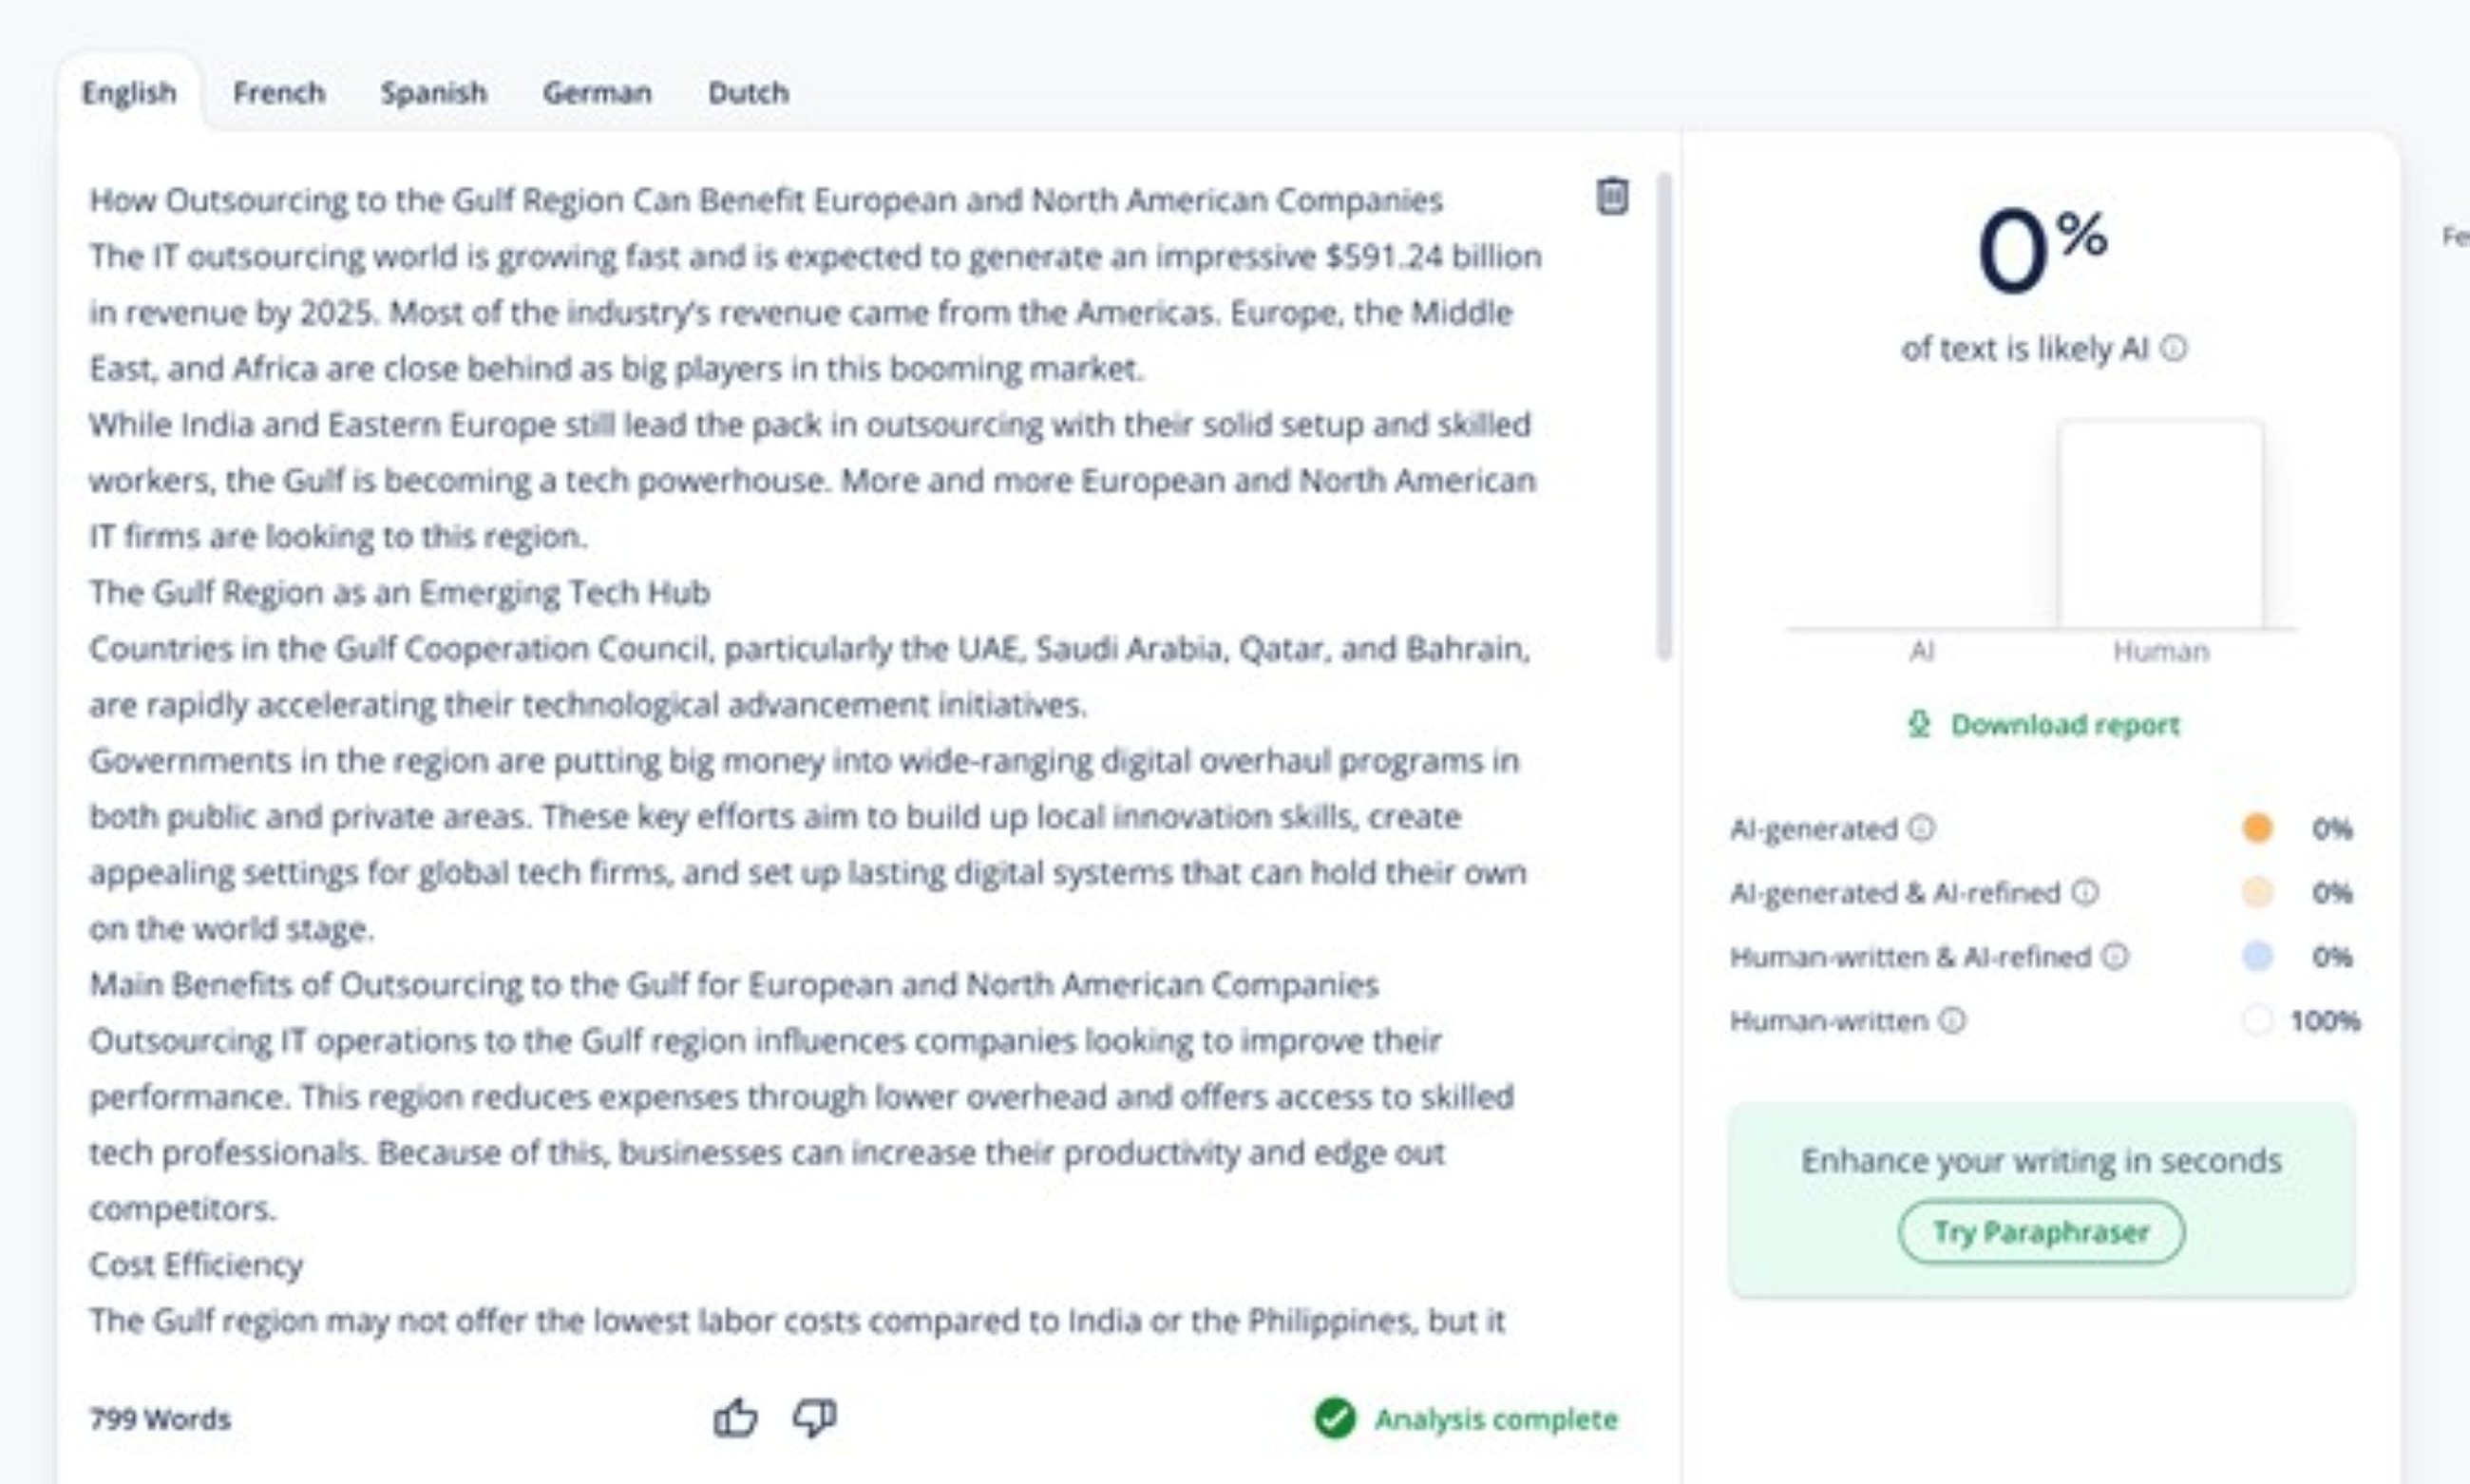Delete text with the trash icon
Viewport: 2470px width, 1484px height.
click(1611, 196)
